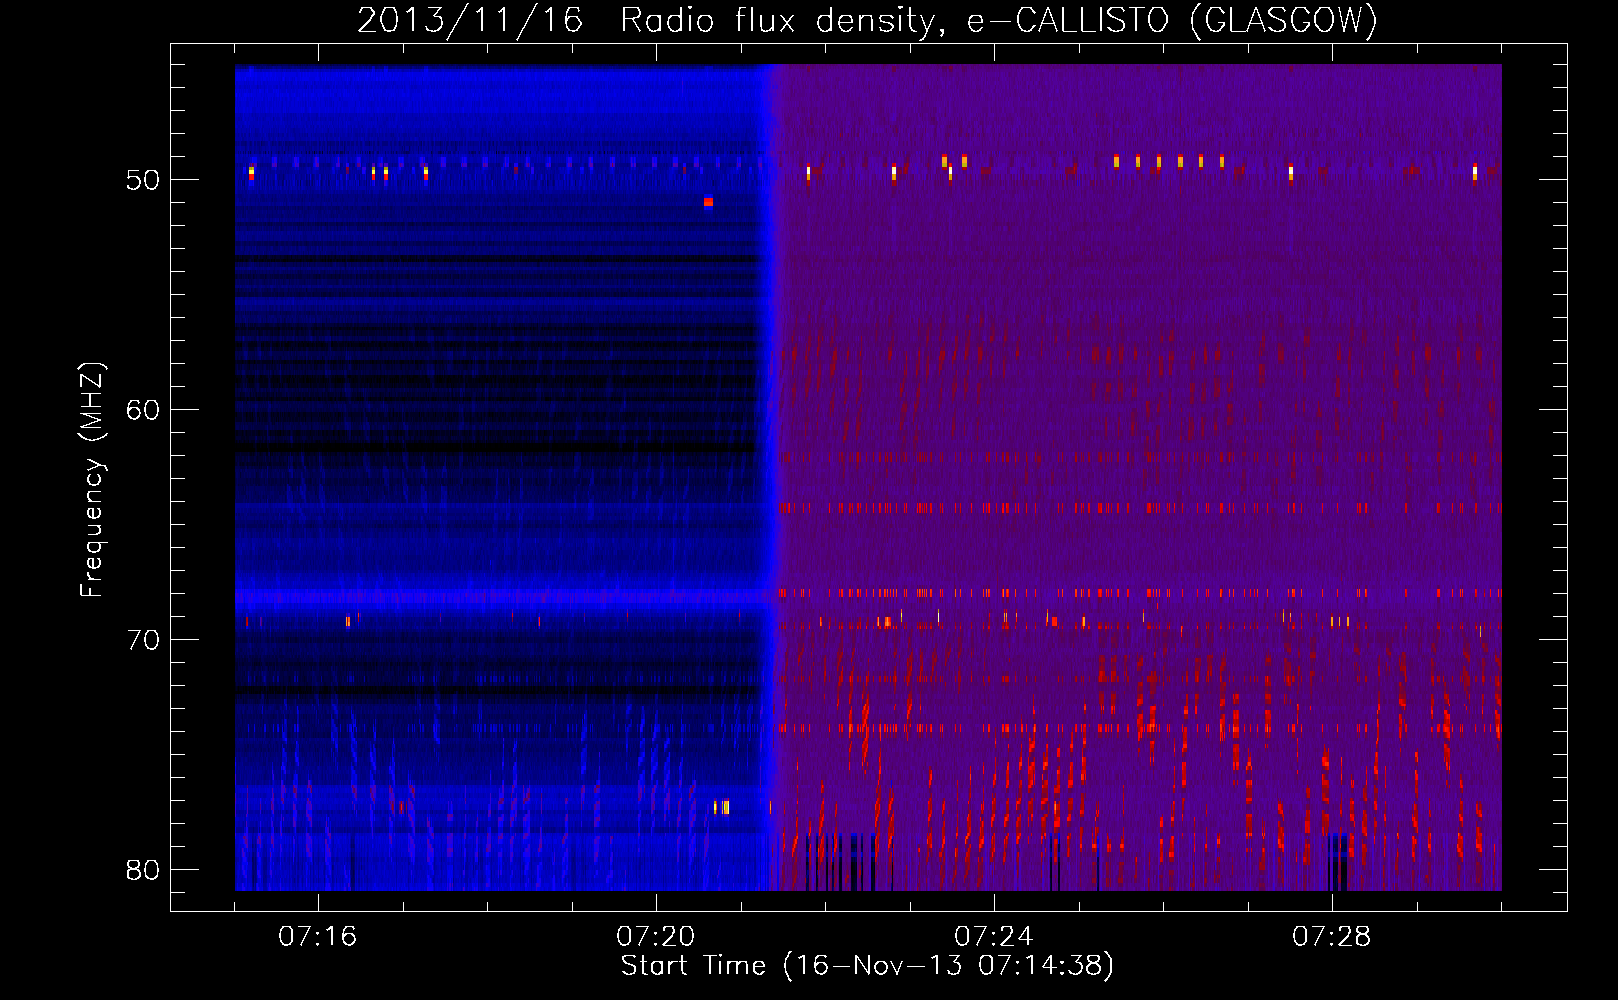Viewport: 1618px width, 1000px height.
Task: Click the yellow burst near 77 MHz at 07:20:45
Action: click(x=722, y=807)
